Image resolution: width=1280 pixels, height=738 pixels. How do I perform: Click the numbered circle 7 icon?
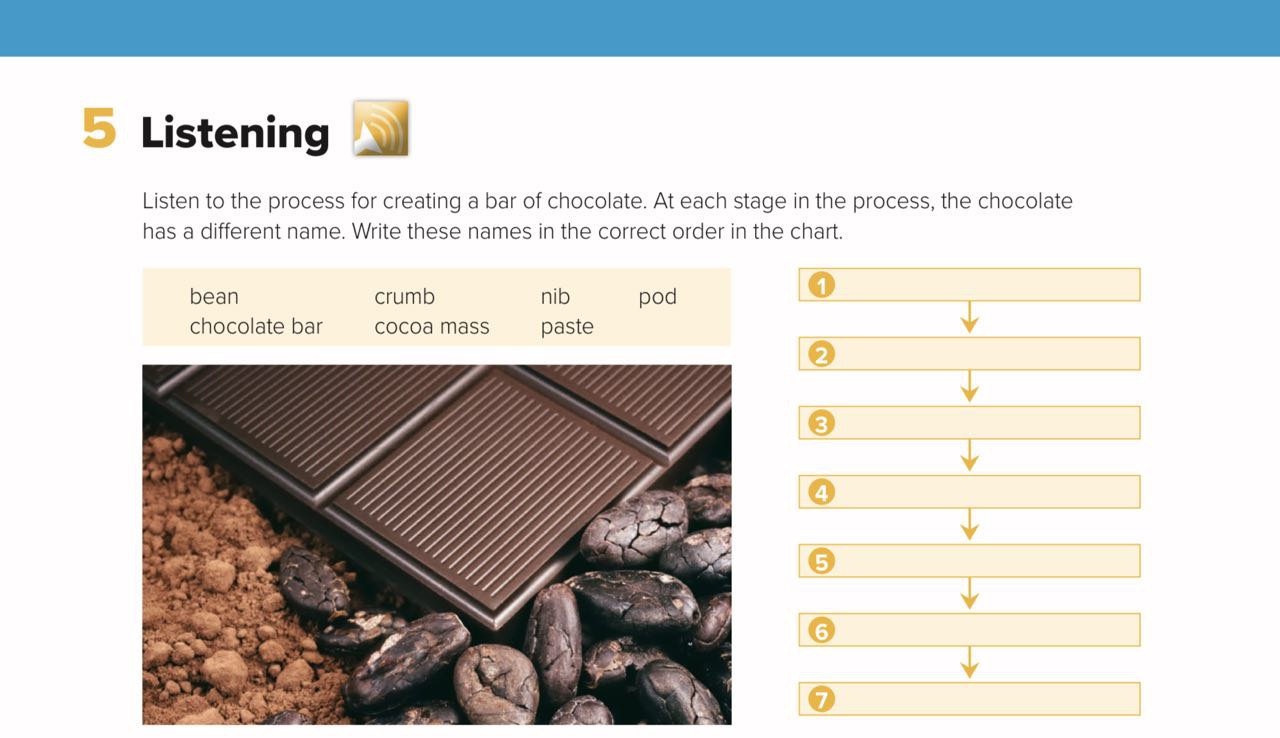(x=821, y=699)
